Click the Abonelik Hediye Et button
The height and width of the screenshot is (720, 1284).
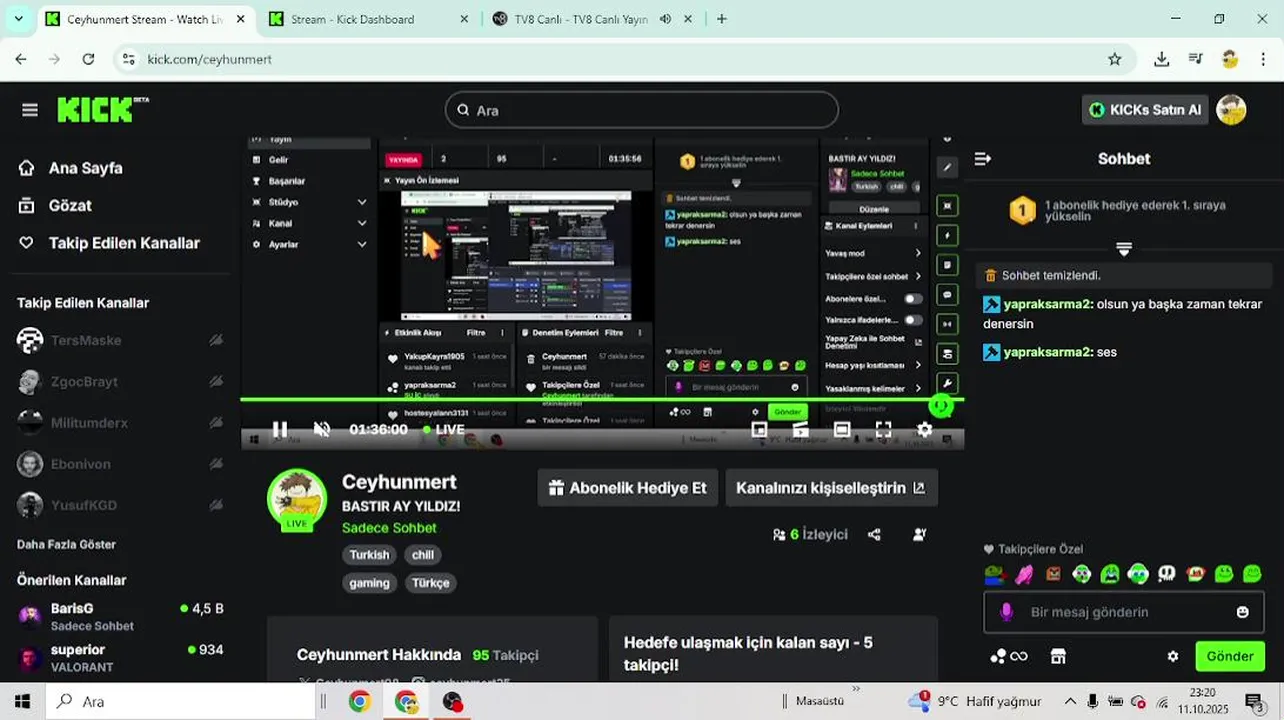tap(628, 488)
